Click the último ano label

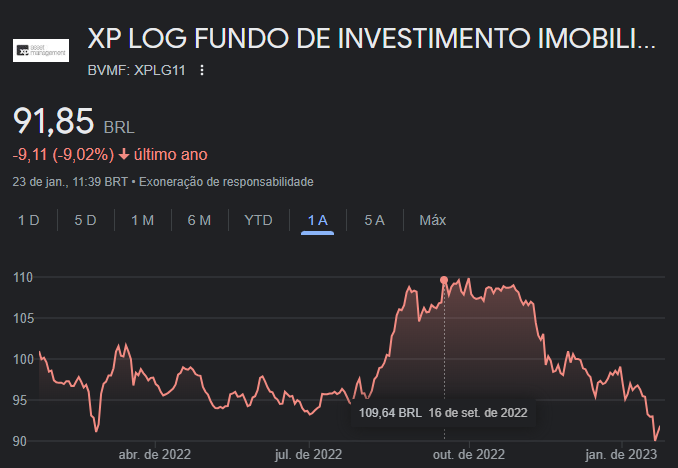click(171, 154)
